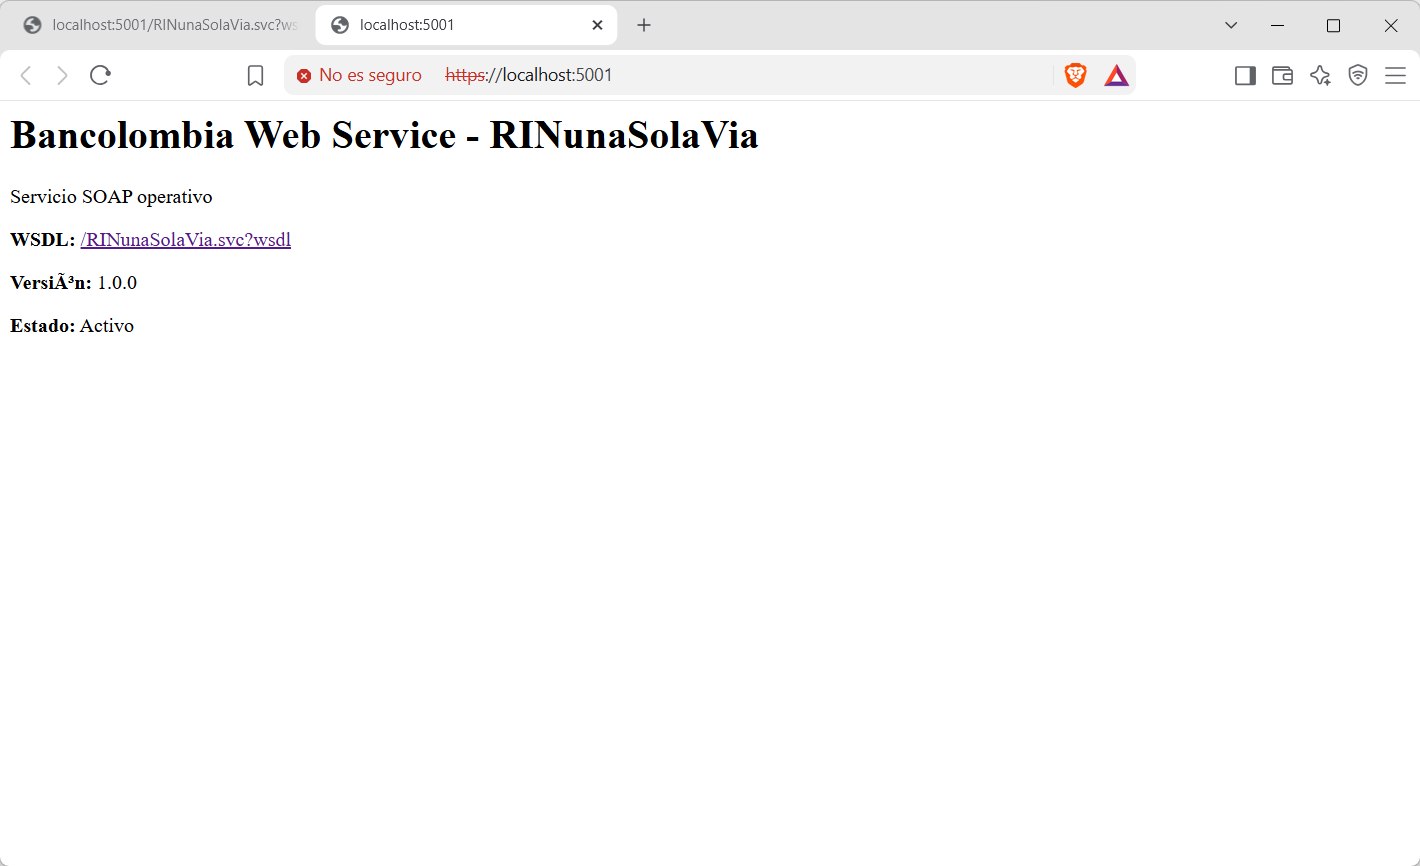This screenshot has height=866, width=1420.
Task: Close the browser window
Action: (1391, 25)
